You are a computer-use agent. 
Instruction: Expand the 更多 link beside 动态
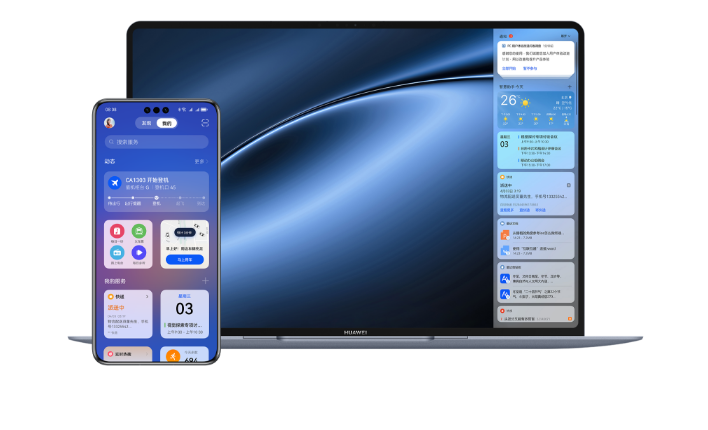[201, 161]
